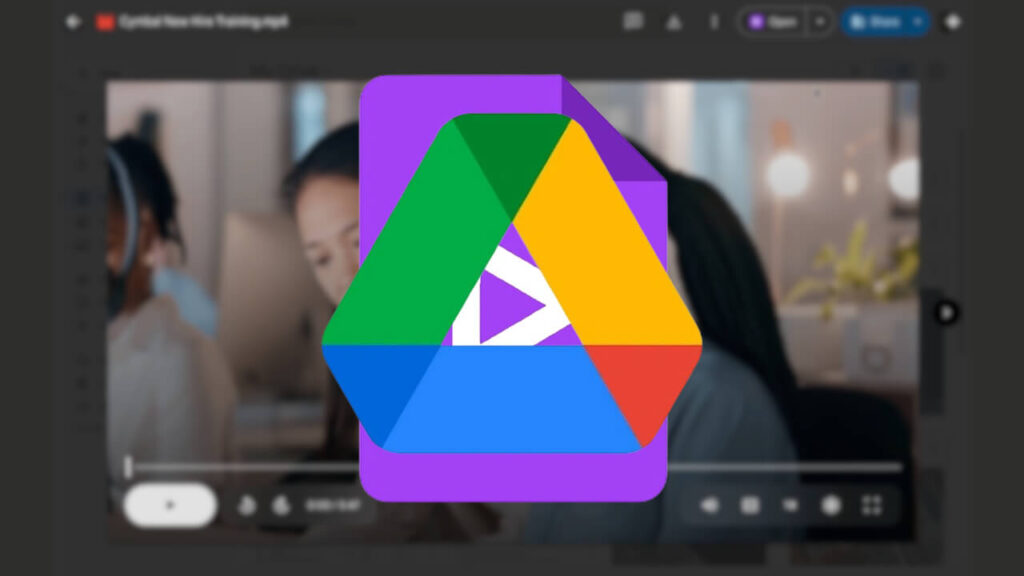1024x576 pixels.
Task: Click the add-to-Drive icon near Share button
Action: (x=953, y=21)
